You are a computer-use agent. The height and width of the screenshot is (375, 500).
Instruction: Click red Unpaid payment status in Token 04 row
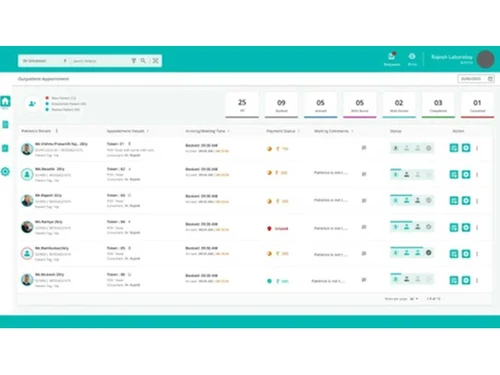coord(278,228)
